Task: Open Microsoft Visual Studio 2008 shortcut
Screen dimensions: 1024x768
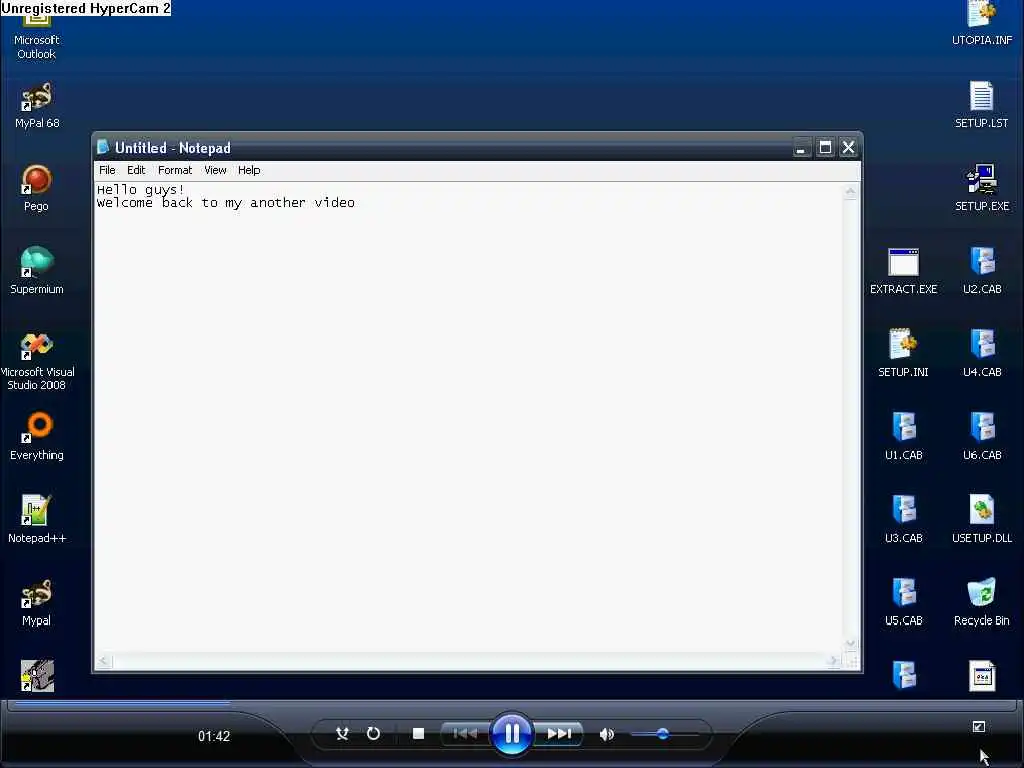Action: tap(37, 361)
